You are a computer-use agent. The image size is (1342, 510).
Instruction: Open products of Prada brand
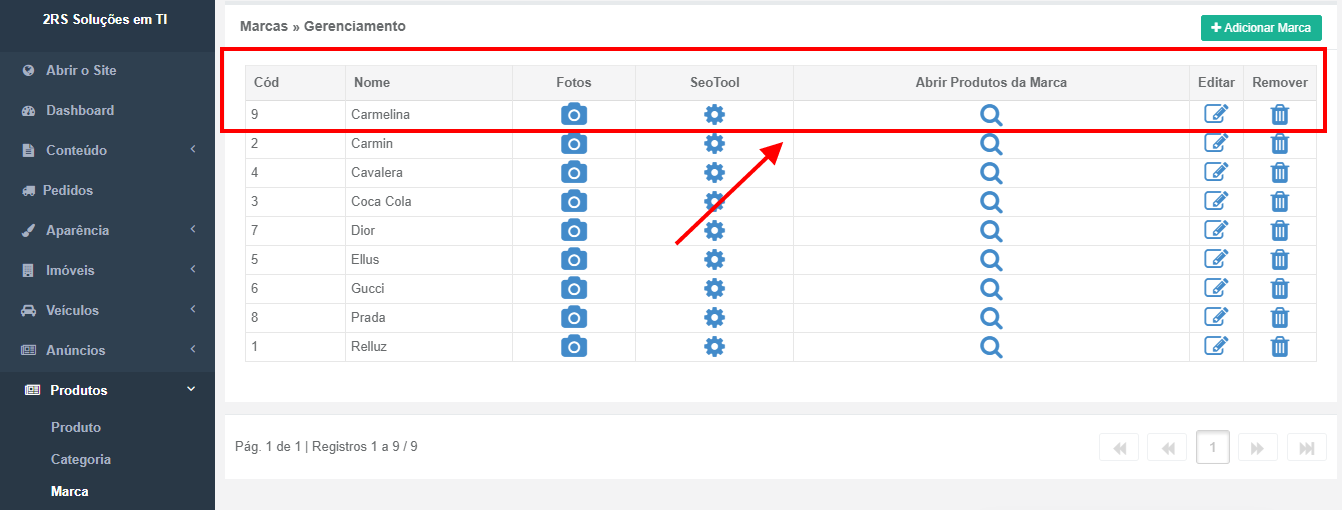991,317
